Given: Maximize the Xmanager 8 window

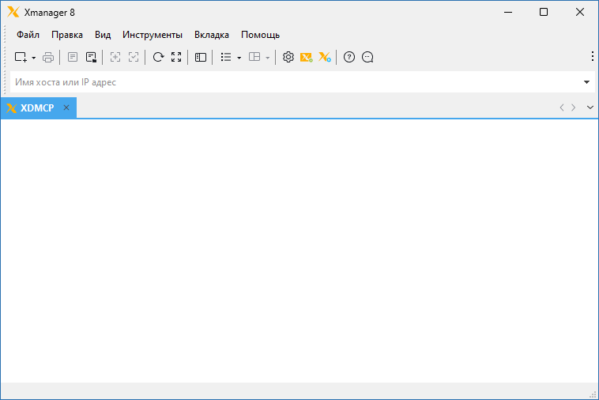Looking at the screenshot, I should coord(544,12).
